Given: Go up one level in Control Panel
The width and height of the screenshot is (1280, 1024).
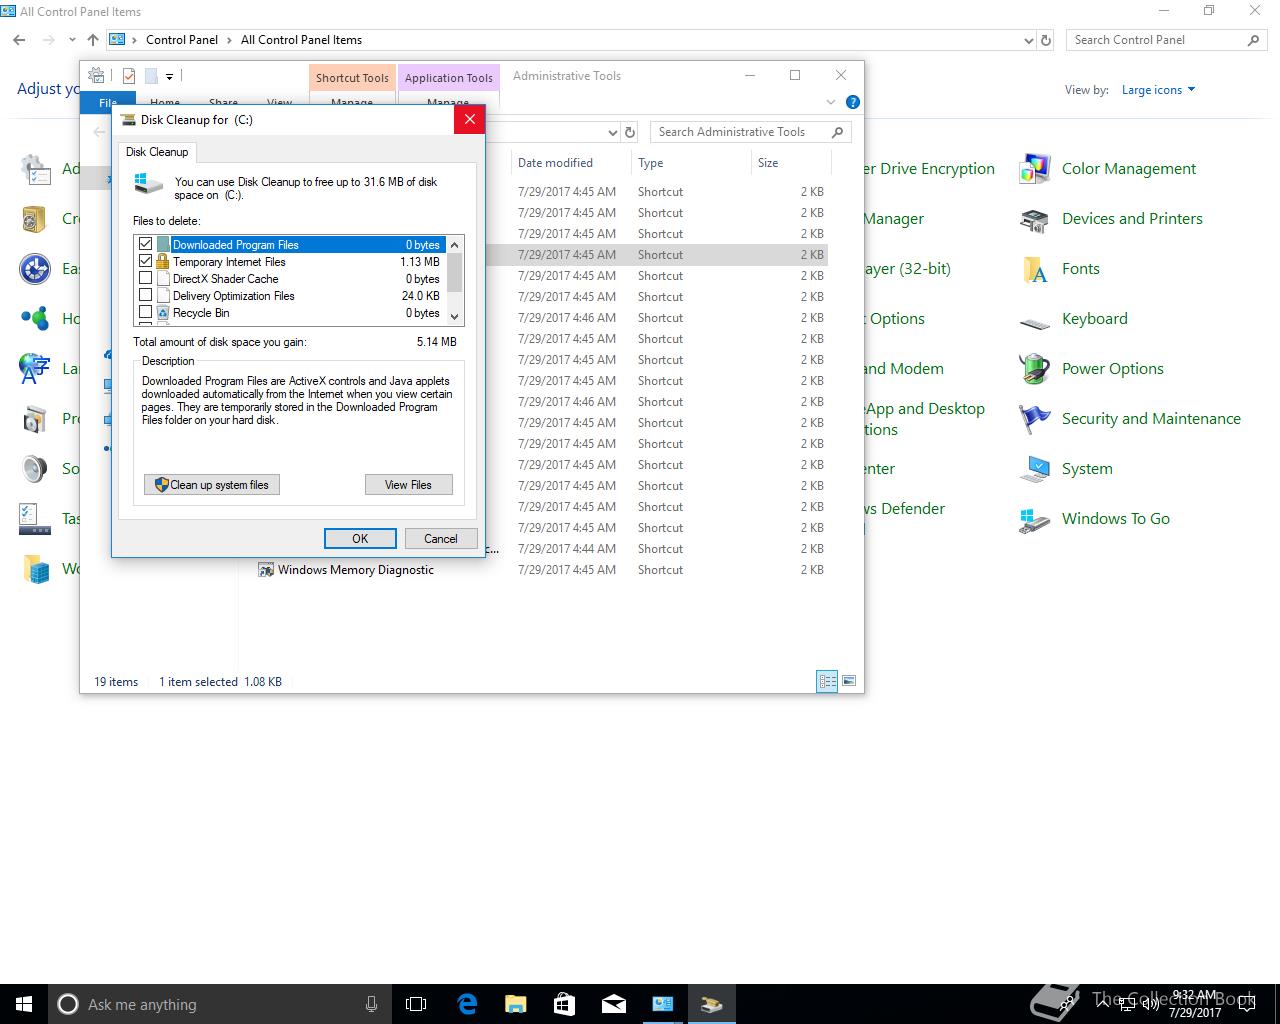Looking at the screenshot, I should [x=93, y=40].
